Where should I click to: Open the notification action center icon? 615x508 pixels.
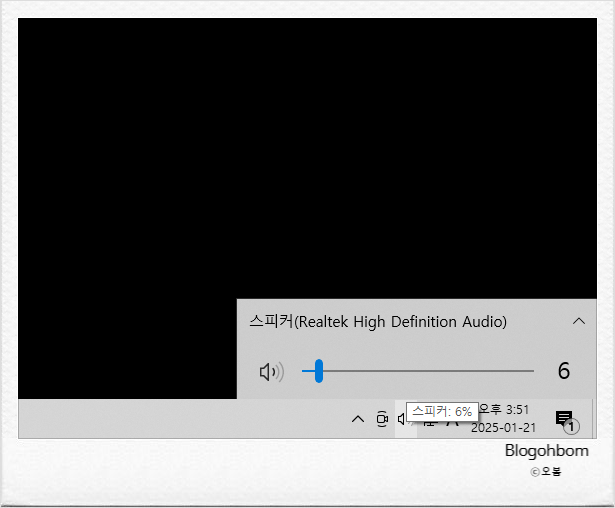567,421
